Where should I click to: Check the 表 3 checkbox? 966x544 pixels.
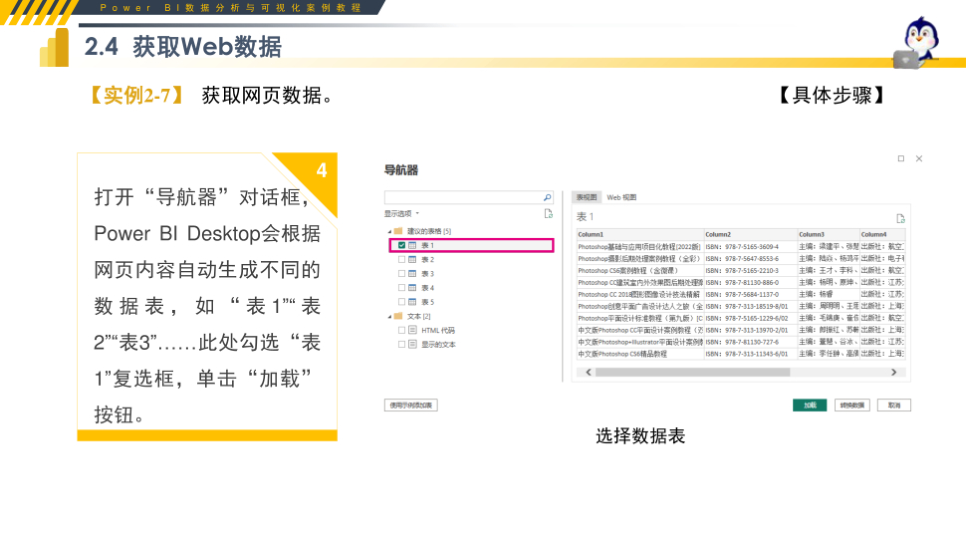(402, 274)
